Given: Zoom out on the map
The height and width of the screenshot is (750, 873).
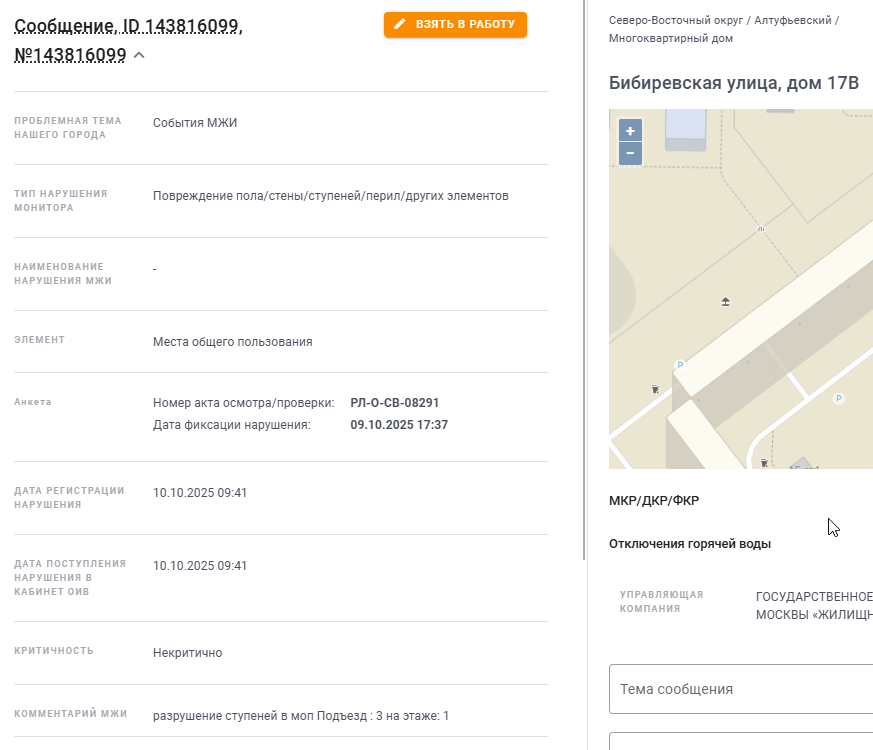Looking at the screenshot, I should (630, 153).
